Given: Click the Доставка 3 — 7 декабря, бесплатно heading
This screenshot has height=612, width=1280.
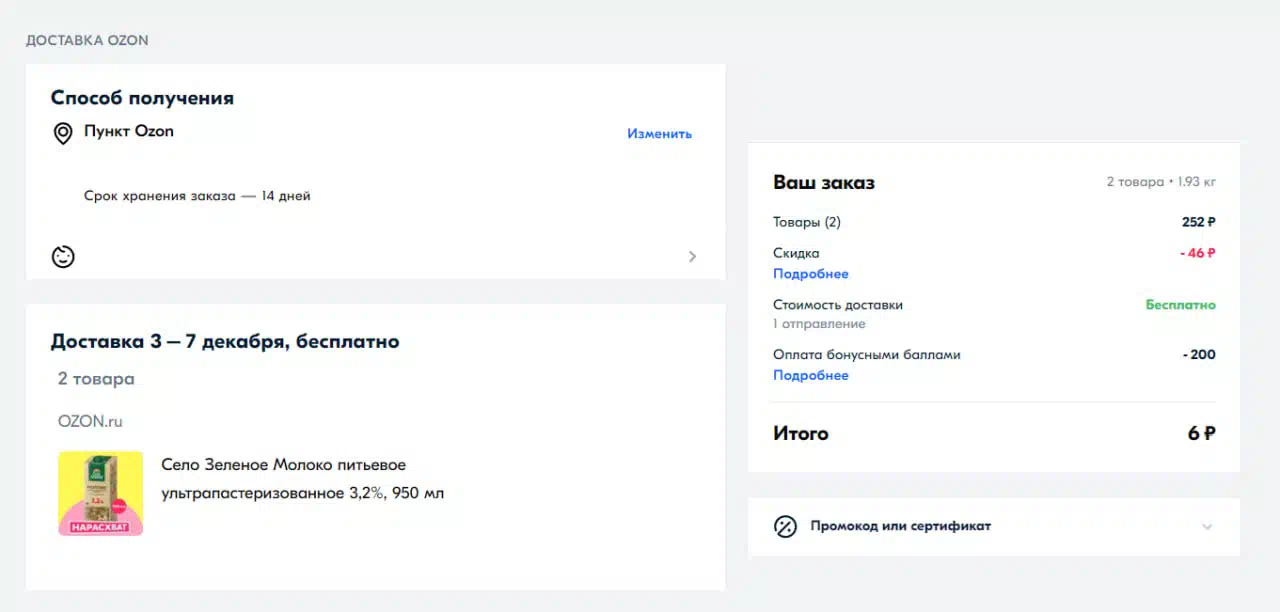Looking at the screenshot, I should click(225, 342).
